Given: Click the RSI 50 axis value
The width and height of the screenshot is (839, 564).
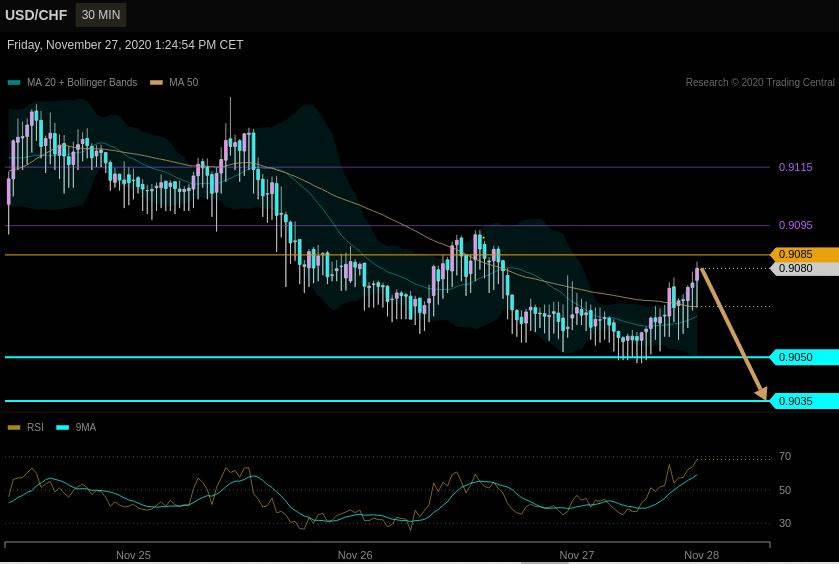Looking at the screenshot, I should (785, 490).
